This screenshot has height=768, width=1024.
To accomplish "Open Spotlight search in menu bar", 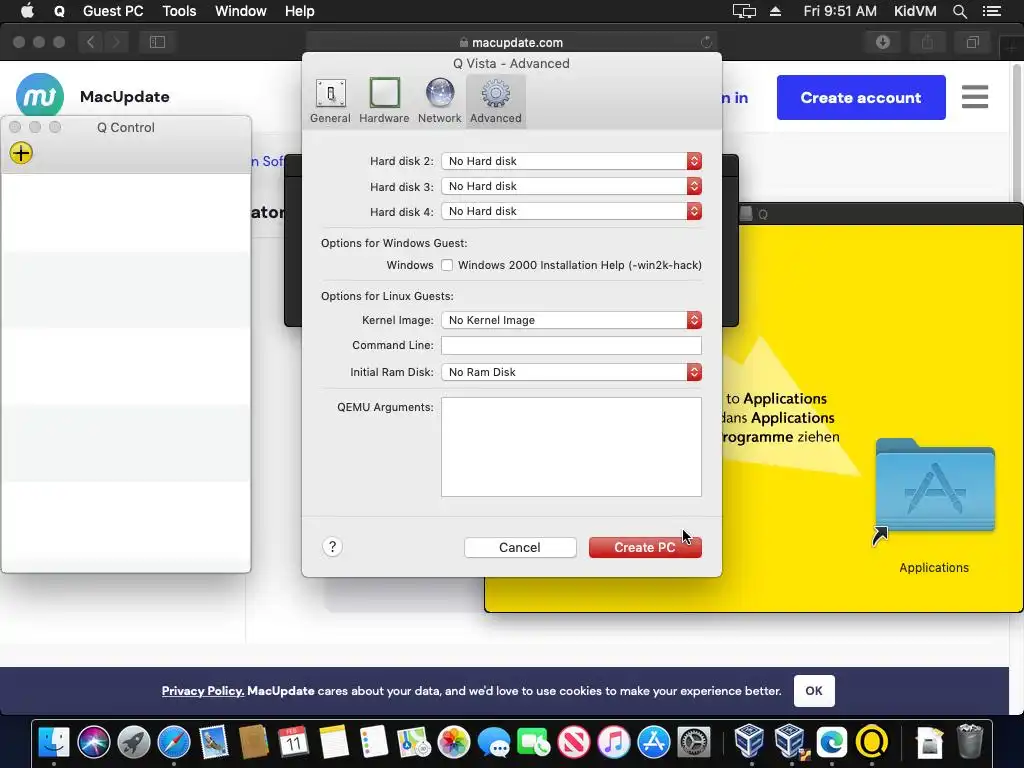I will (959, 11).
